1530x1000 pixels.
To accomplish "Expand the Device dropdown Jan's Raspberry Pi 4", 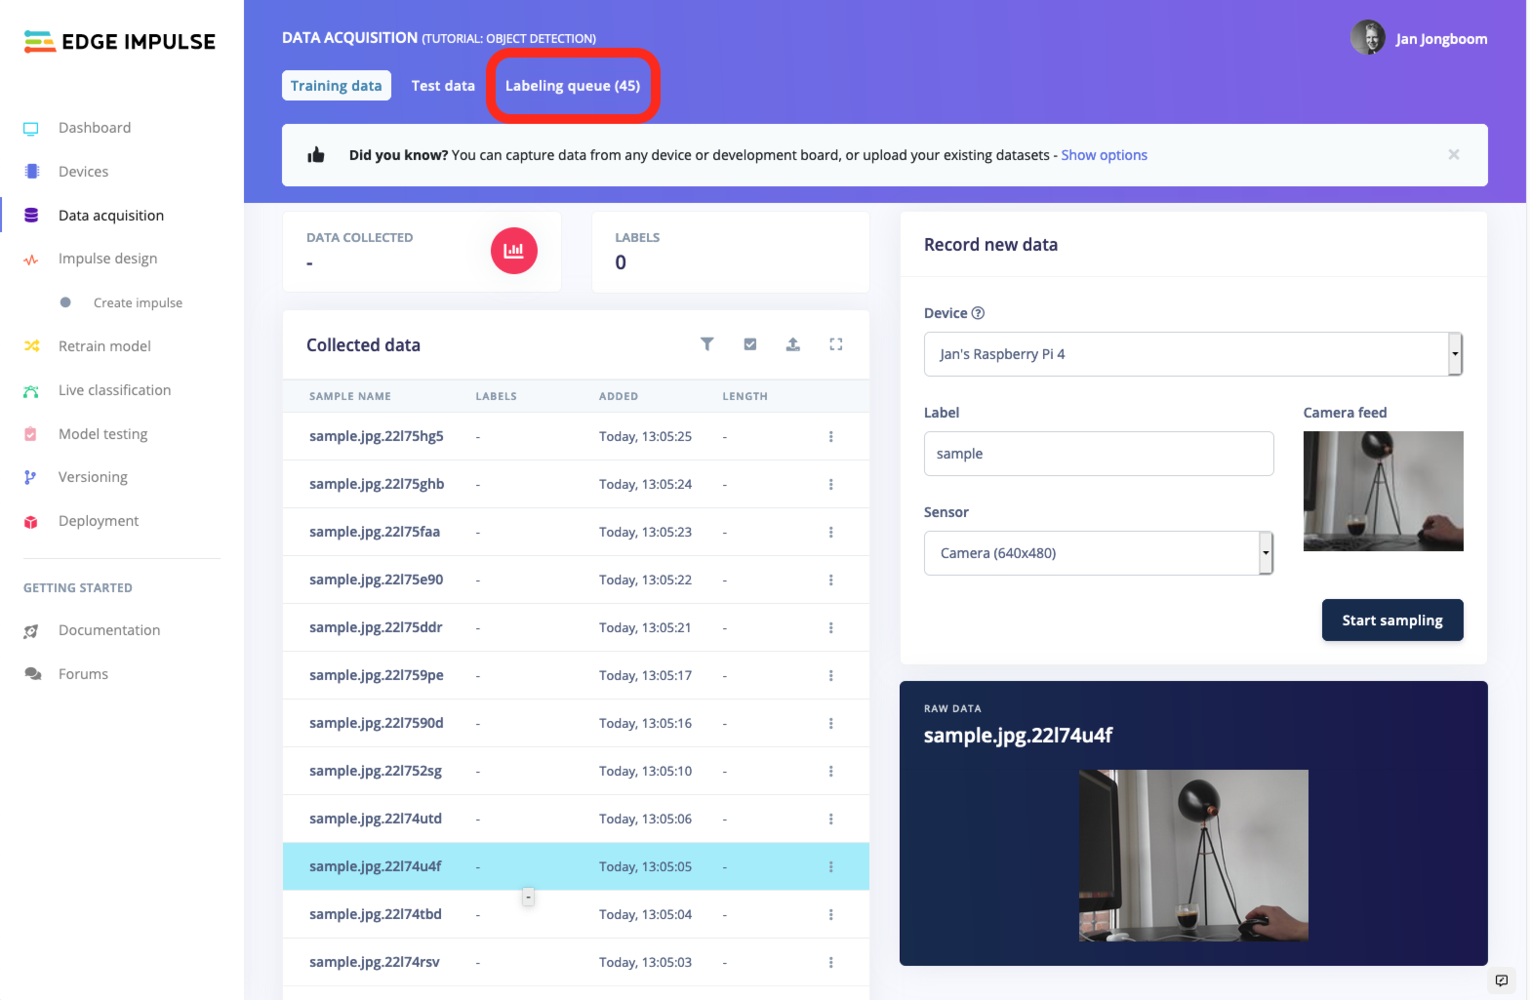I will 1193,354.
